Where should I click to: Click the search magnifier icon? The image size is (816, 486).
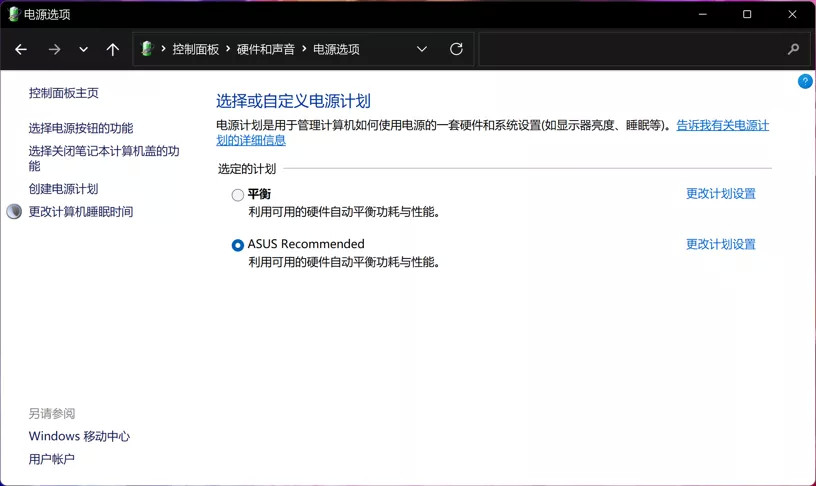[793, 49]
